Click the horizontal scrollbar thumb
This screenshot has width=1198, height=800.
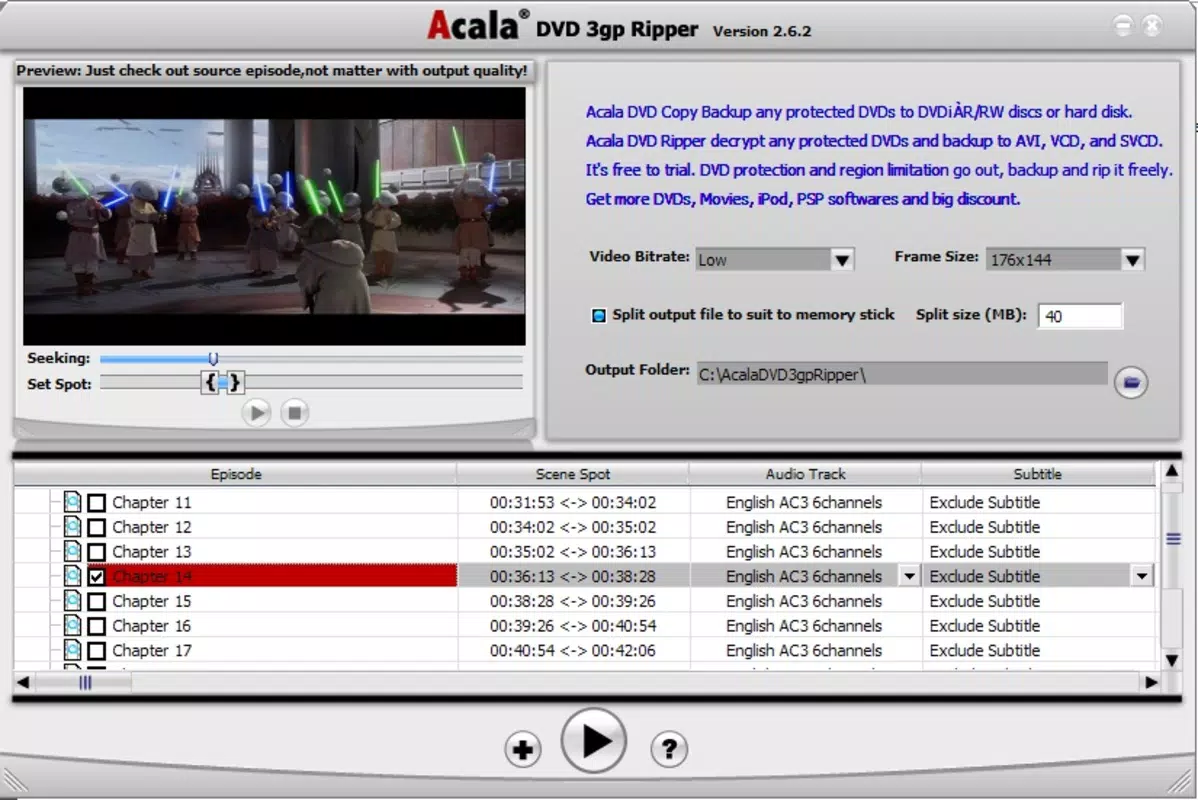pyautogui.click(x=85, y=682)
